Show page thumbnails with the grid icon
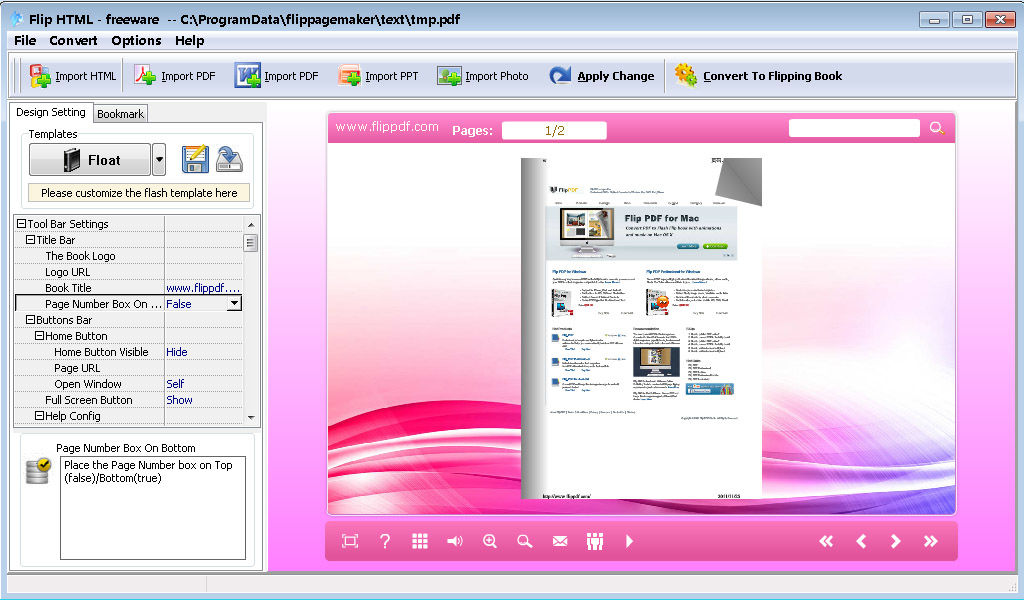 pyautogui.click(x=420, y=541)
